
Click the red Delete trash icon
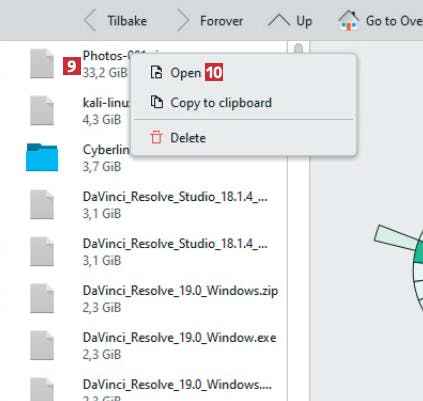156,137
